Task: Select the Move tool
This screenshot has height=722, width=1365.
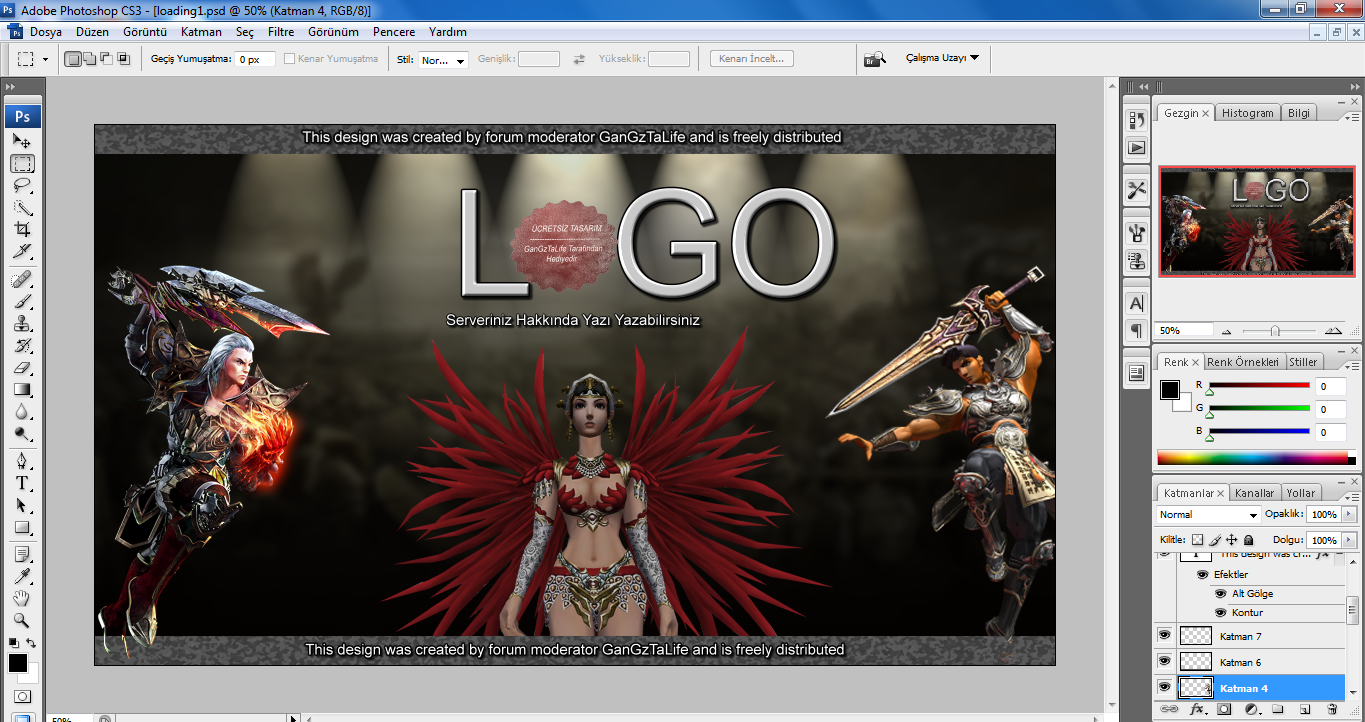Action: click(x=22, y=141)
